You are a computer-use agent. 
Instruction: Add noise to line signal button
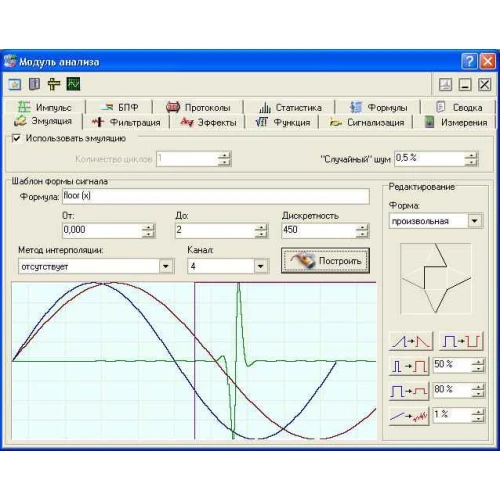[x=409, y=416]
